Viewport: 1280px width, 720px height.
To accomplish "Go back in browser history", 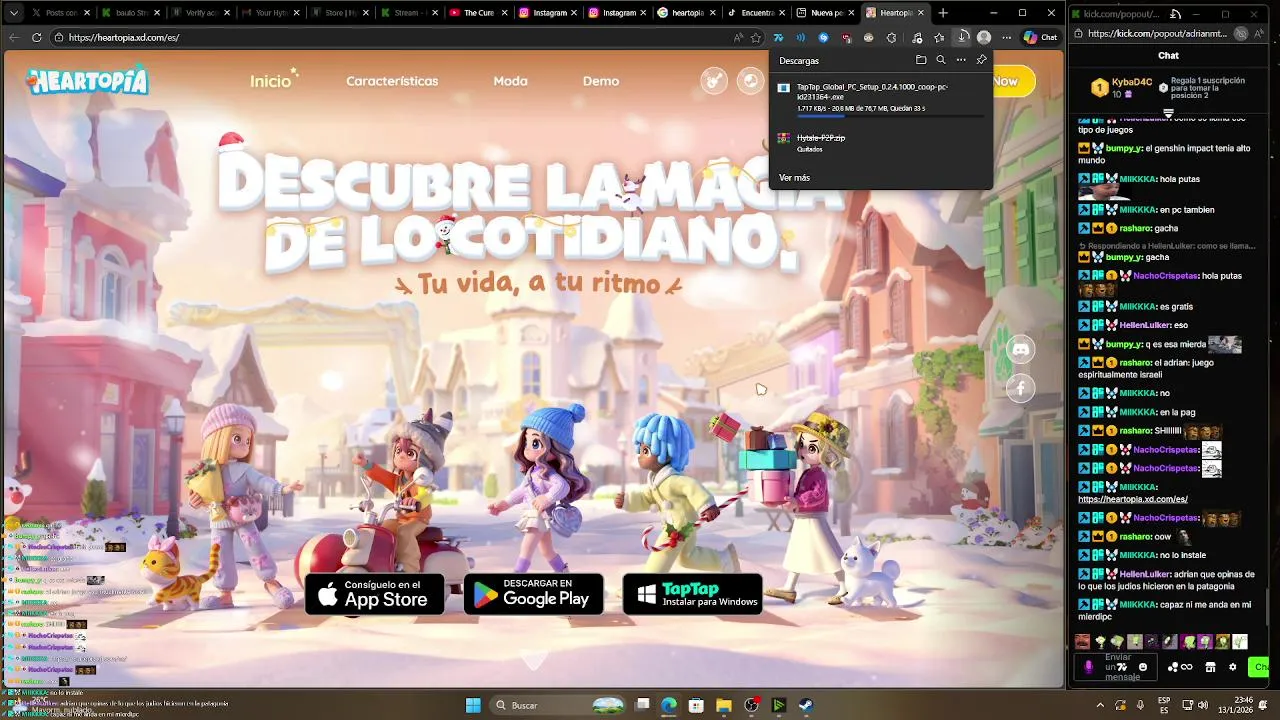I will [x=13, y=37].
